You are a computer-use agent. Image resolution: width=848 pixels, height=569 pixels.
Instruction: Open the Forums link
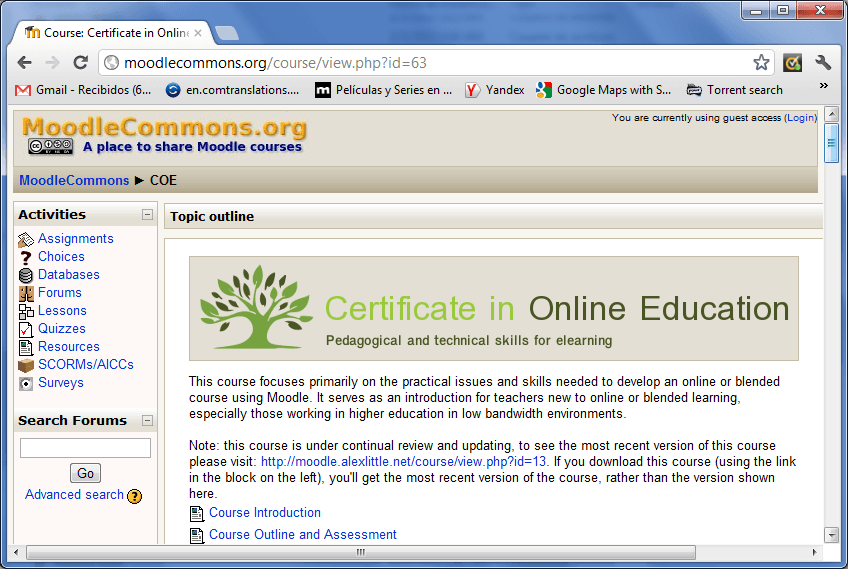coord(59,292)
